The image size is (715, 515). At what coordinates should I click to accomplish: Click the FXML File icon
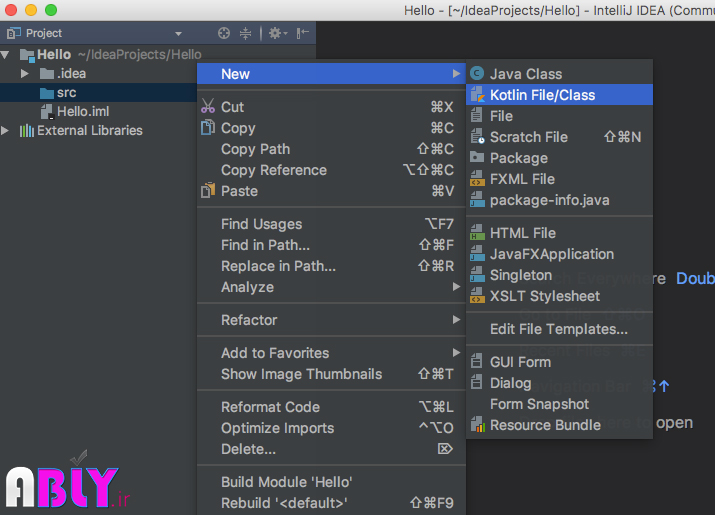click(x=477, y=178)
